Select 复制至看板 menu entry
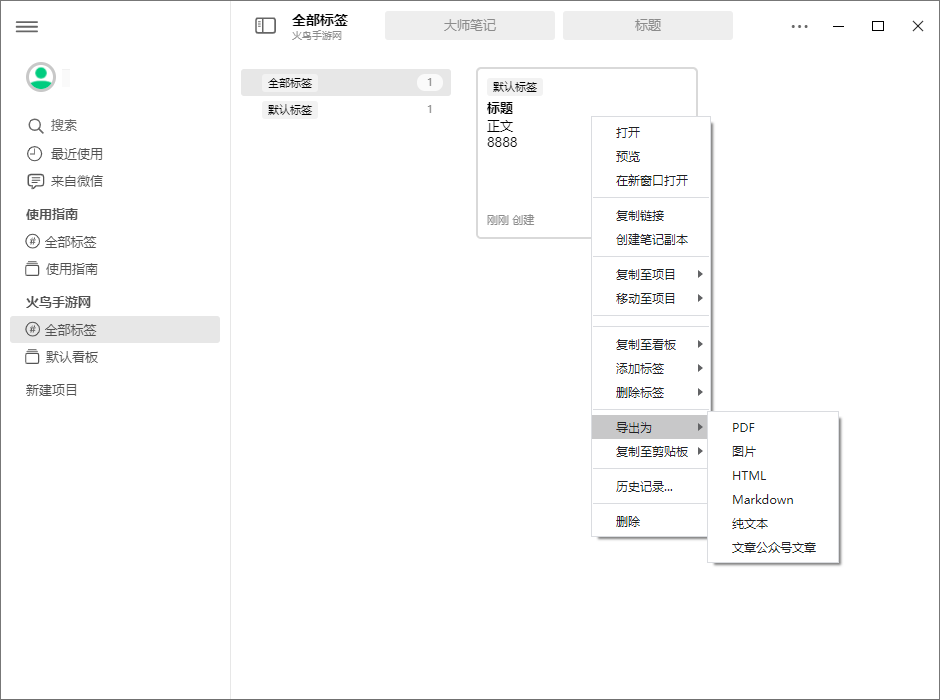Viewport: 940px width, 700px height. pos(650,345)
